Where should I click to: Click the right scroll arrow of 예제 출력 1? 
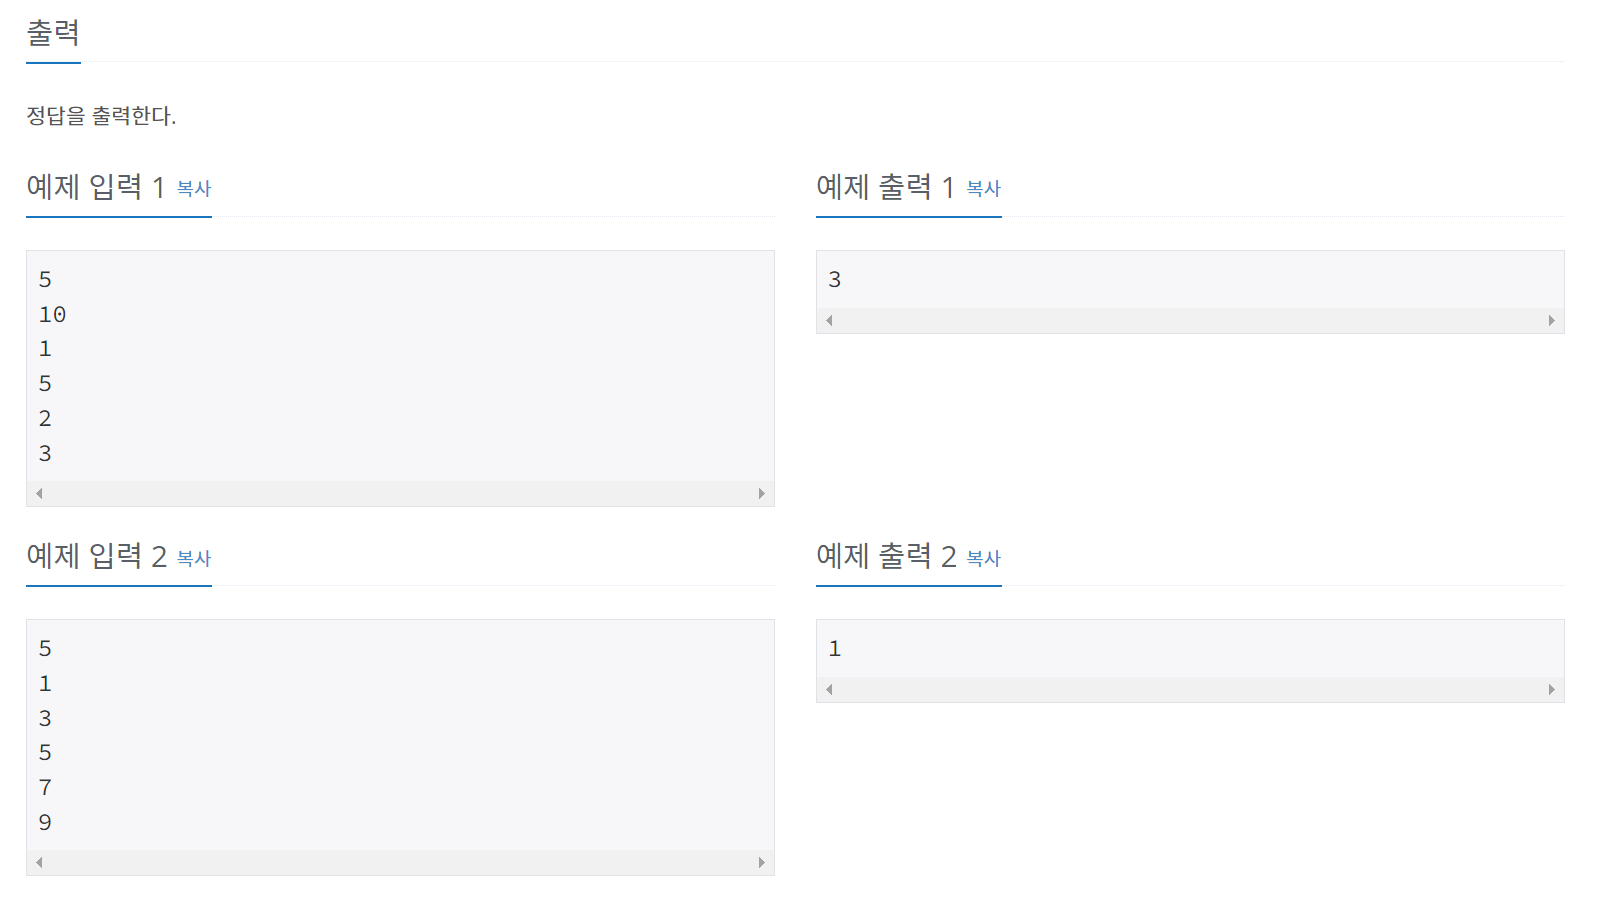1552,319
